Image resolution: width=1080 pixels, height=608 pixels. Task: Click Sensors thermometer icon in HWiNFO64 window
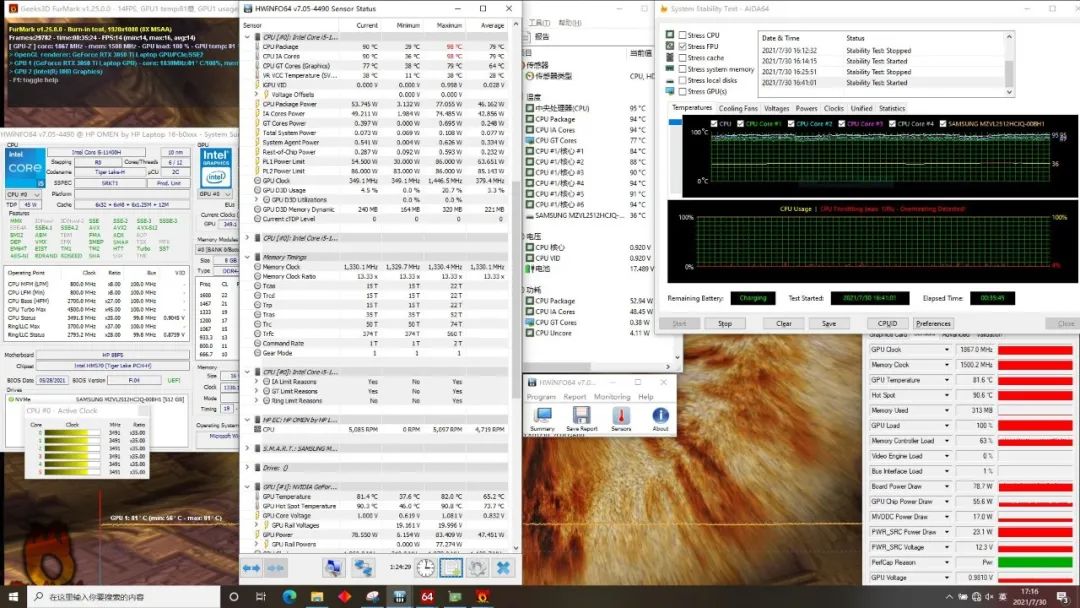tap(621, 419)
